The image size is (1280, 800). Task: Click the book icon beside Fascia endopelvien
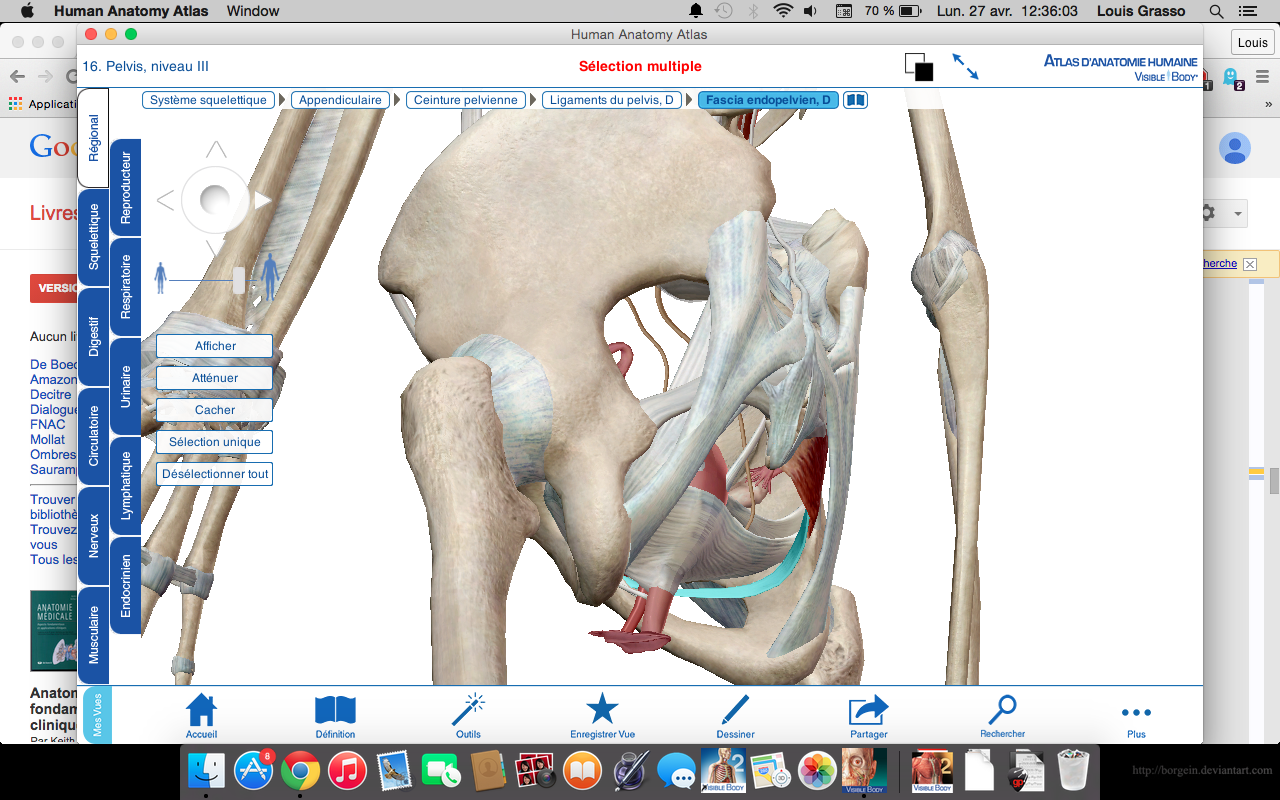point(855,100)
